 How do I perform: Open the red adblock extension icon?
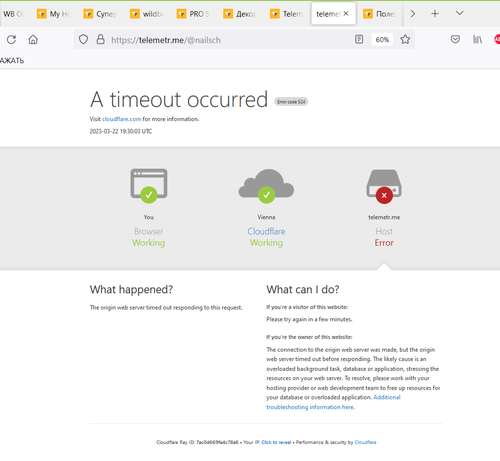[497, 39]
